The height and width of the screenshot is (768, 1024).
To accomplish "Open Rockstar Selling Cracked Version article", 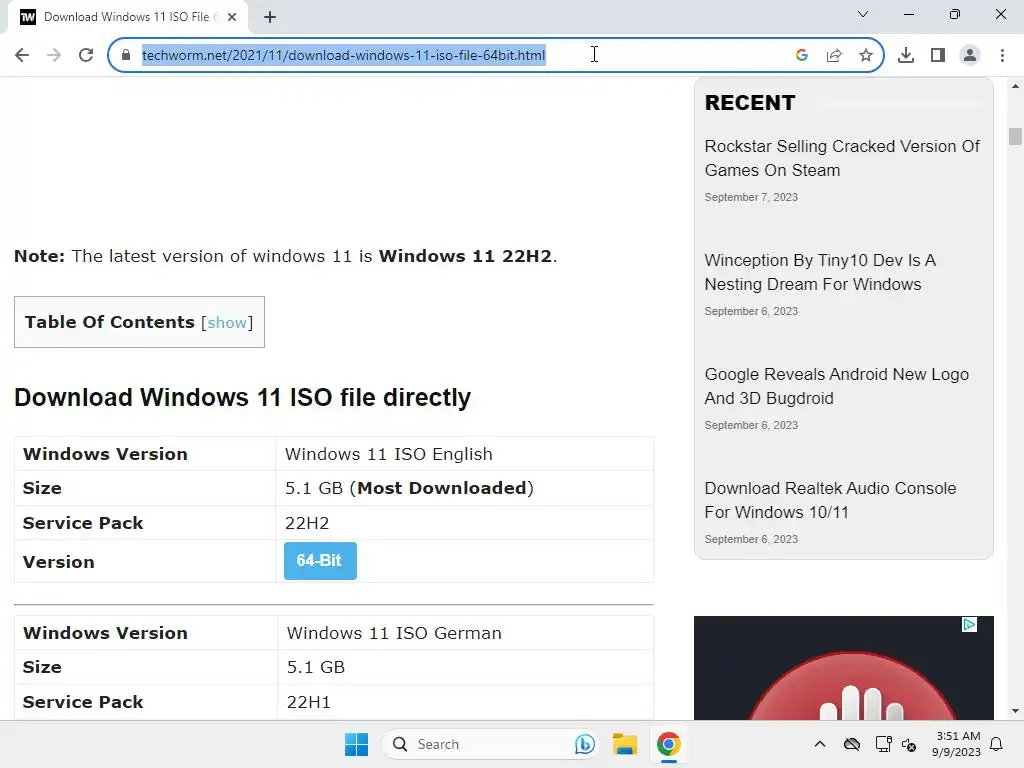I will (842, 158).
